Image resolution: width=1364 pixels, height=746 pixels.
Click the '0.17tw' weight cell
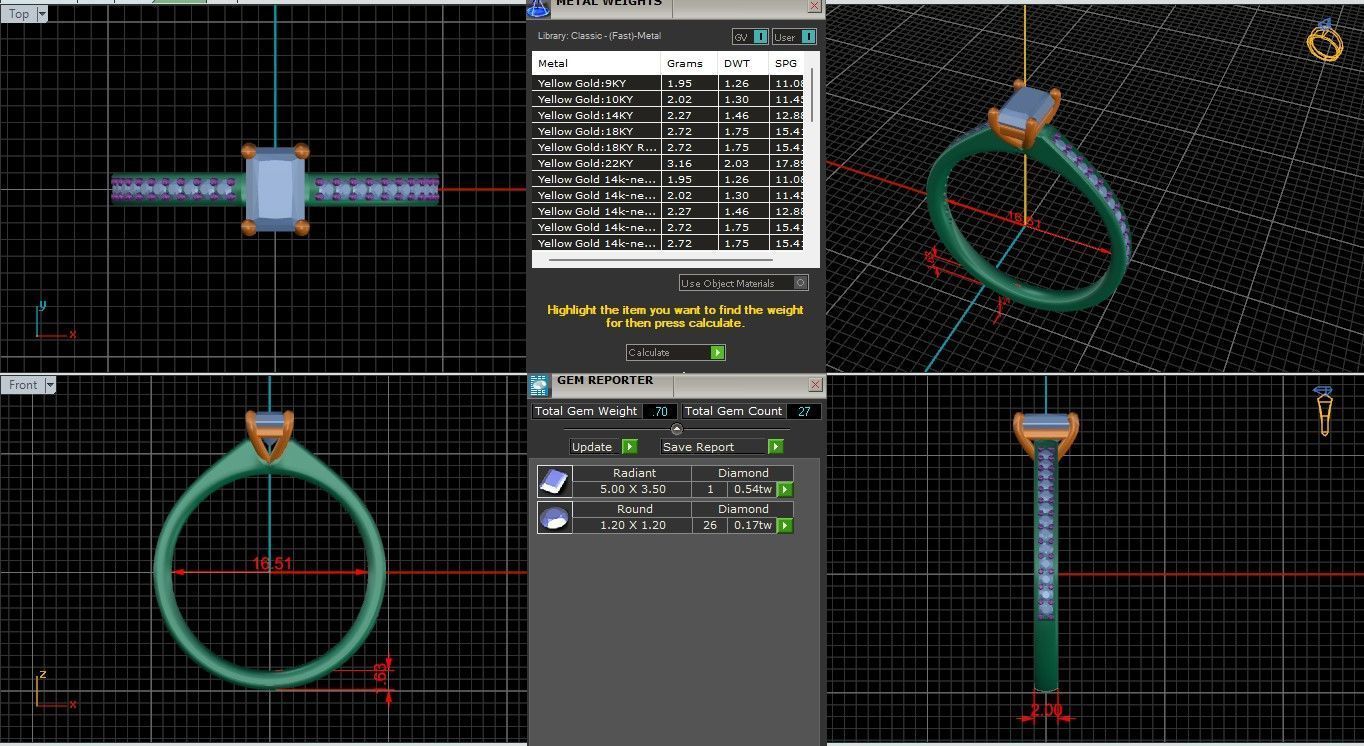752,525
